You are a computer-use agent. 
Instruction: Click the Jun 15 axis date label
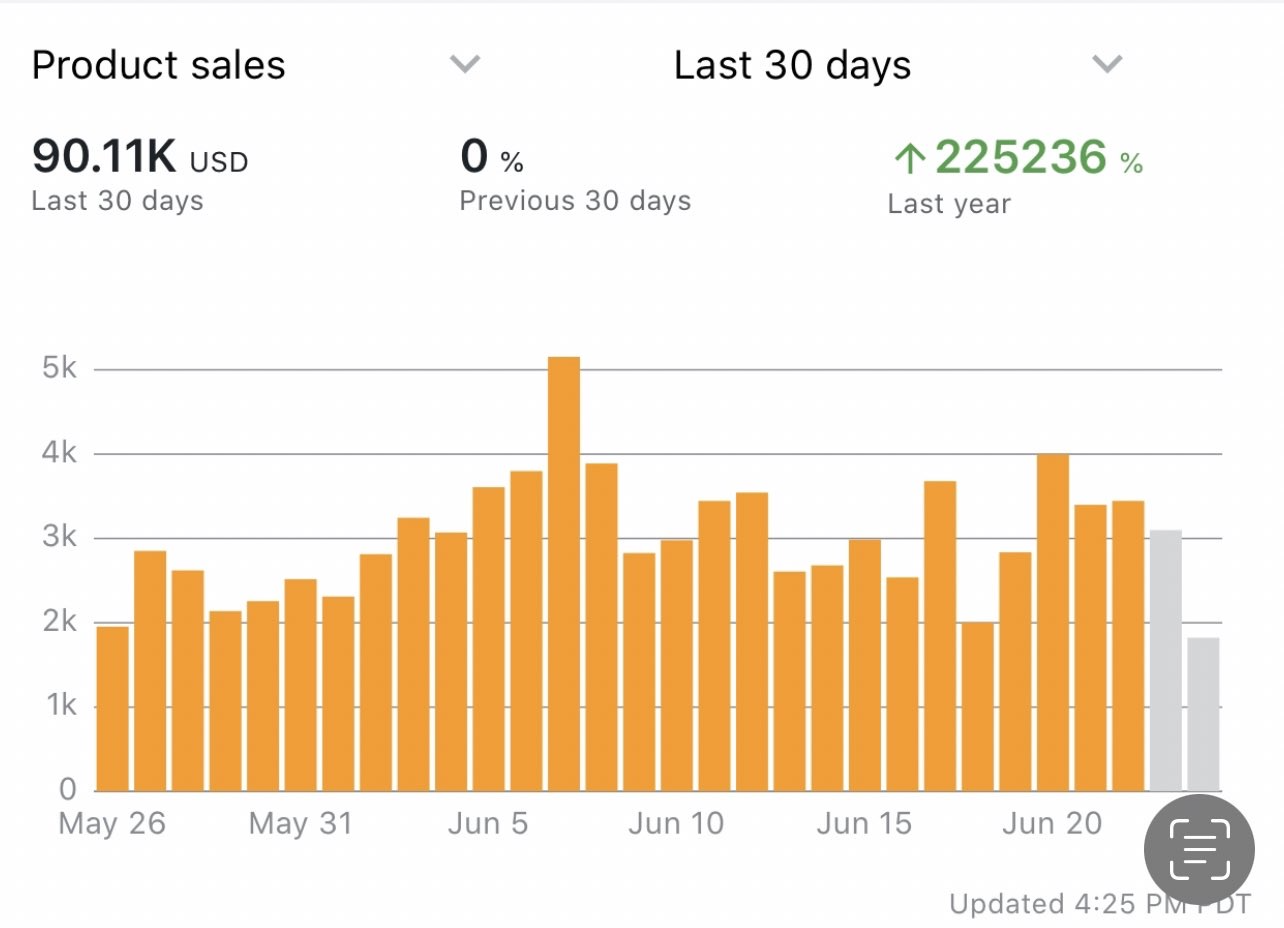coord(864,824)
